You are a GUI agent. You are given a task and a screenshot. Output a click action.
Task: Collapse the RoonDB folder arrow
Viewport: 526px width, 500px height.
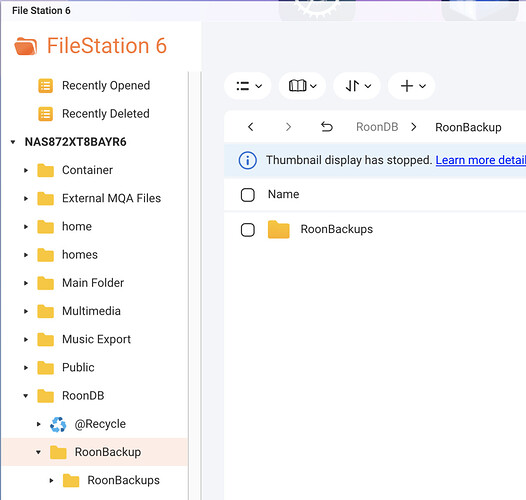26,396
